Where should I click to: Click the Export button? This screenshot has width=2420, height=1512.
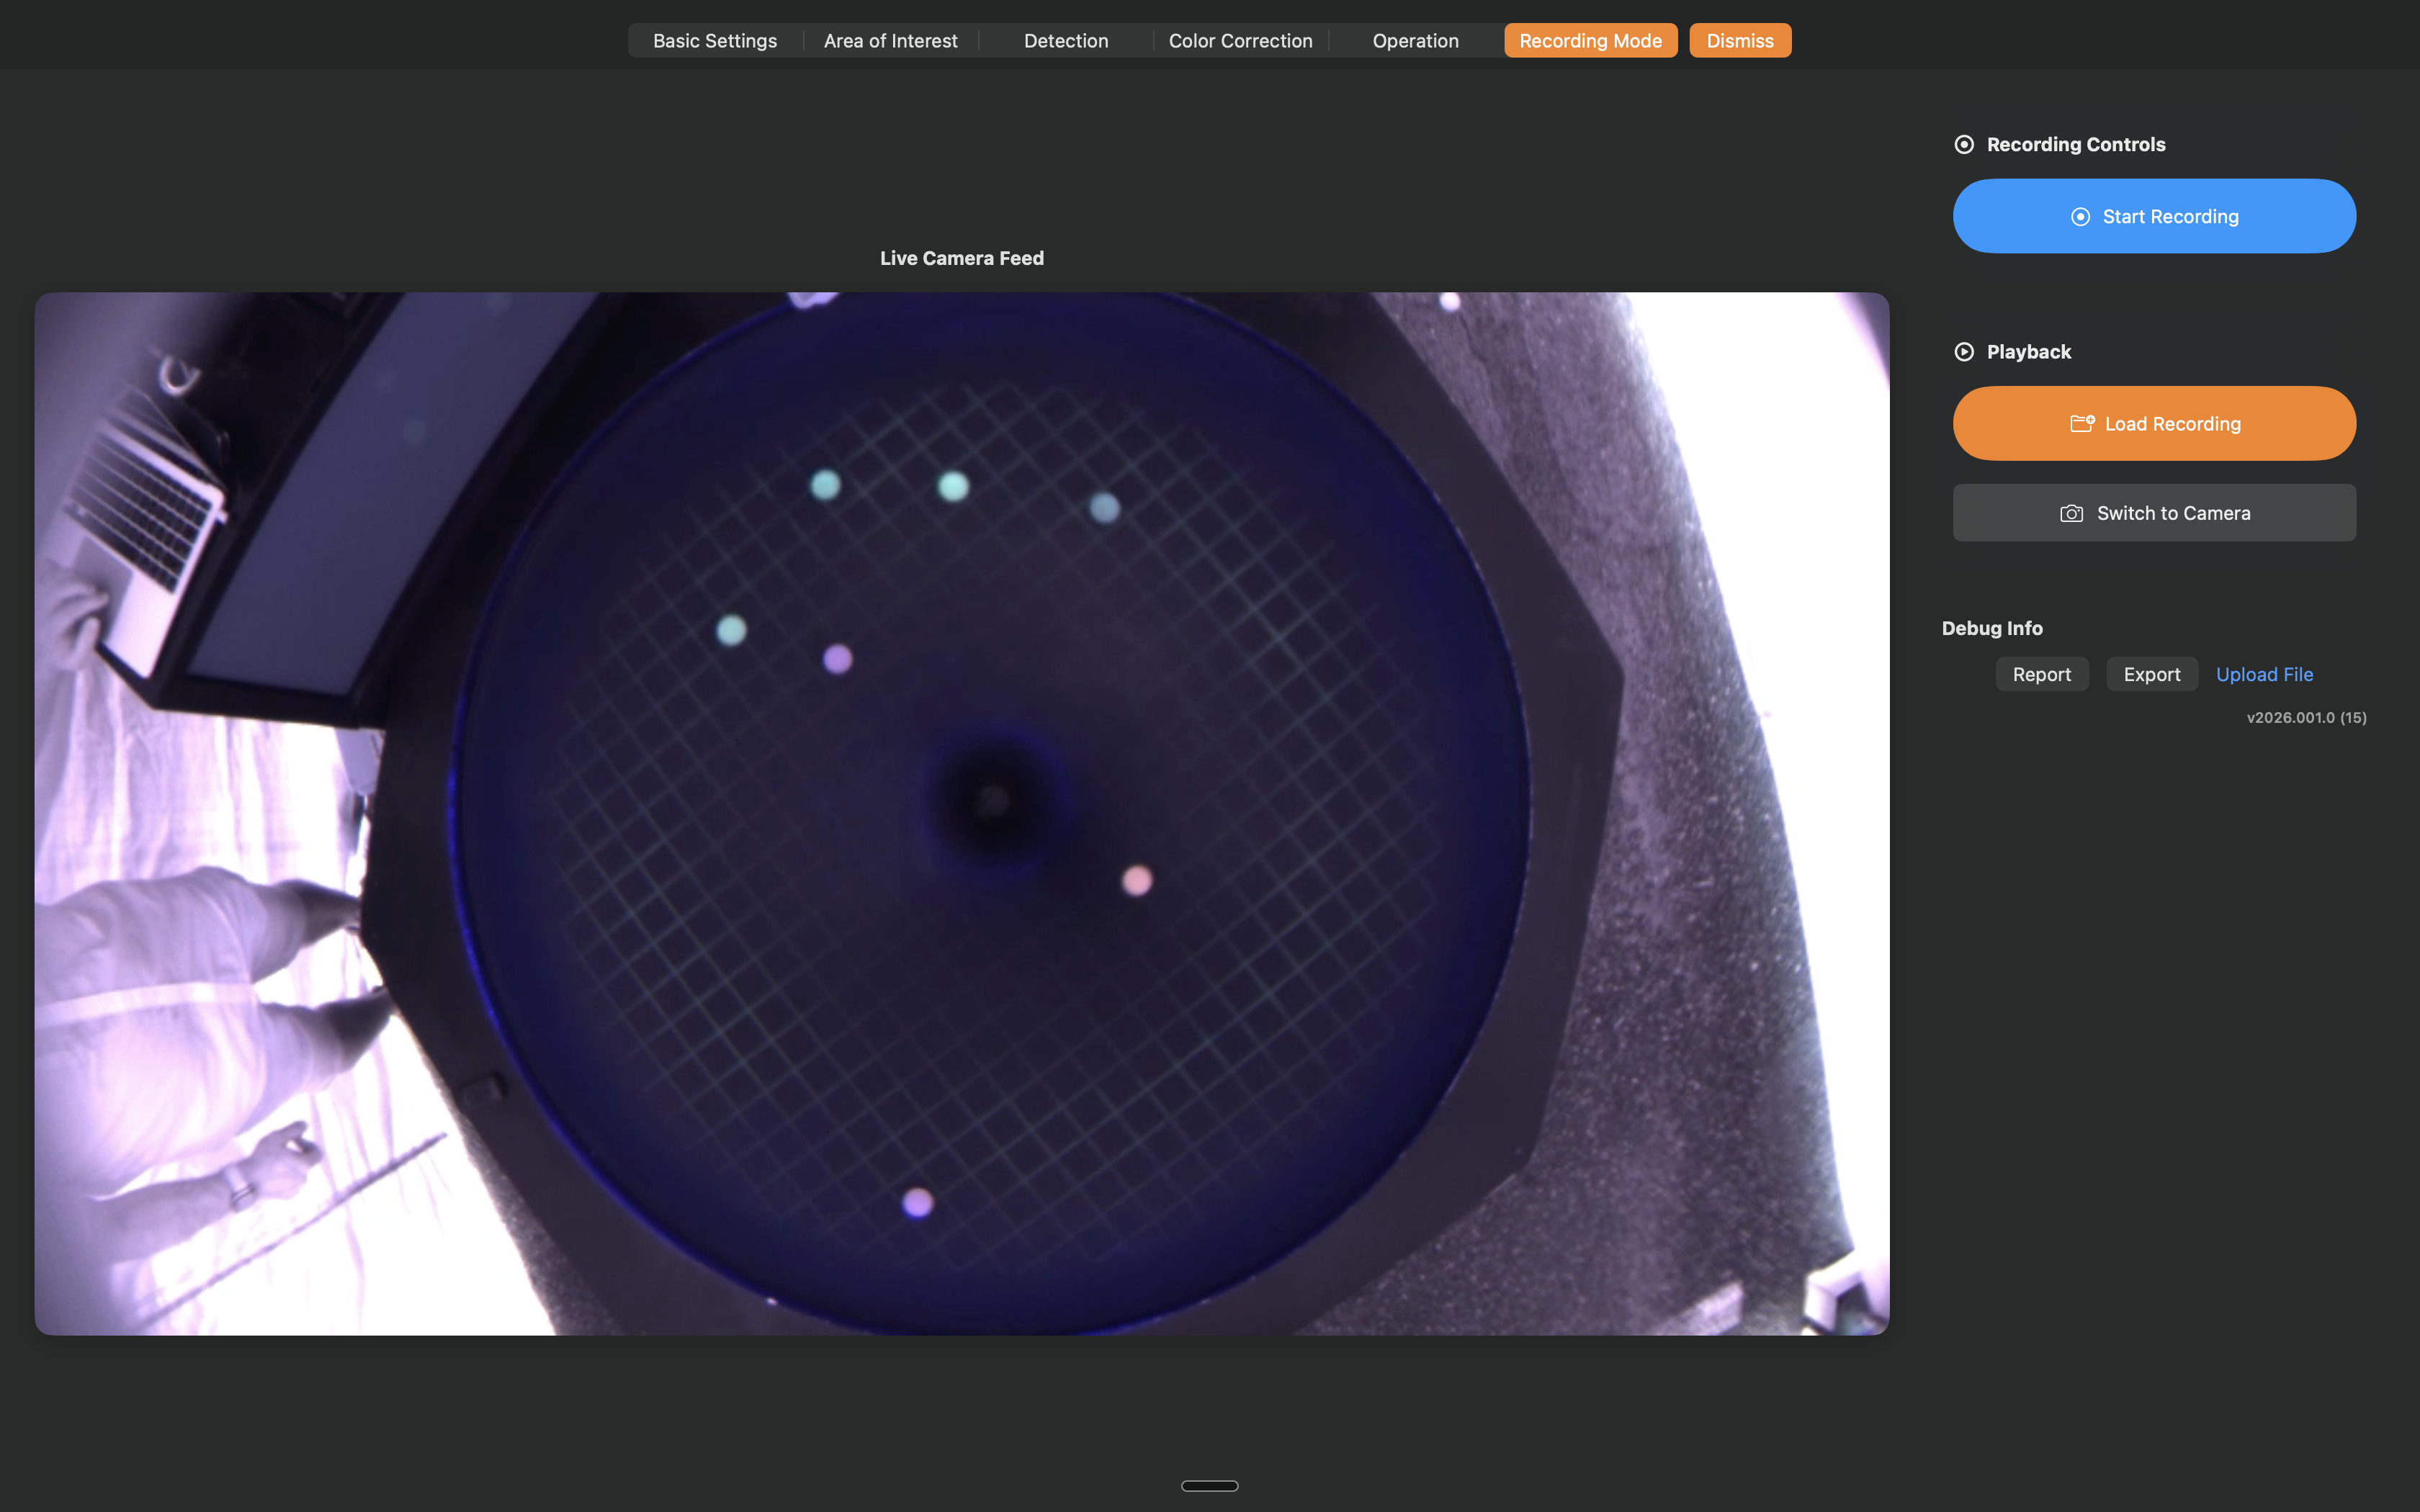2152,674
